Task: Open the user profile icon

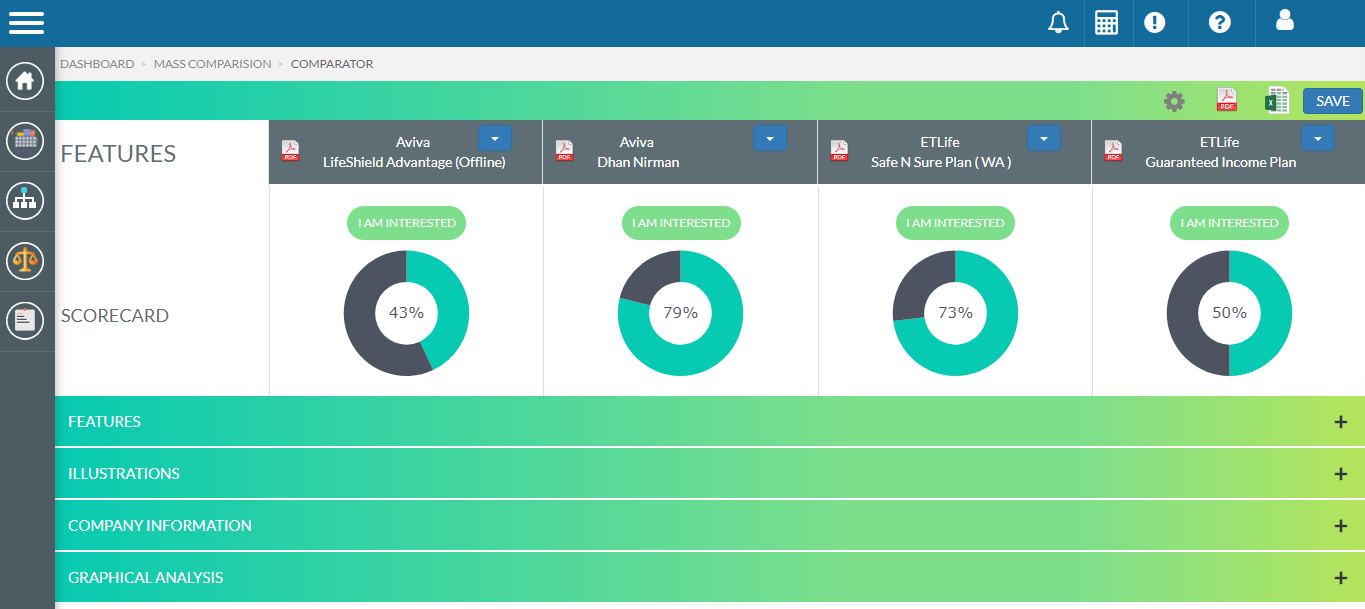Action: pos(1285,21)
